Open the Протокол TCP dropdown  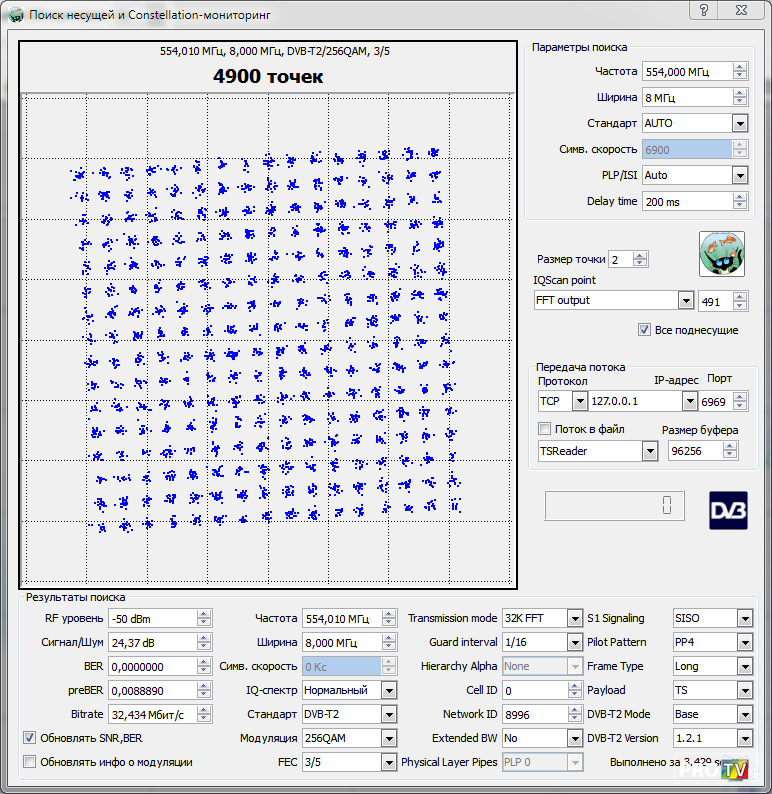[579, 401]
